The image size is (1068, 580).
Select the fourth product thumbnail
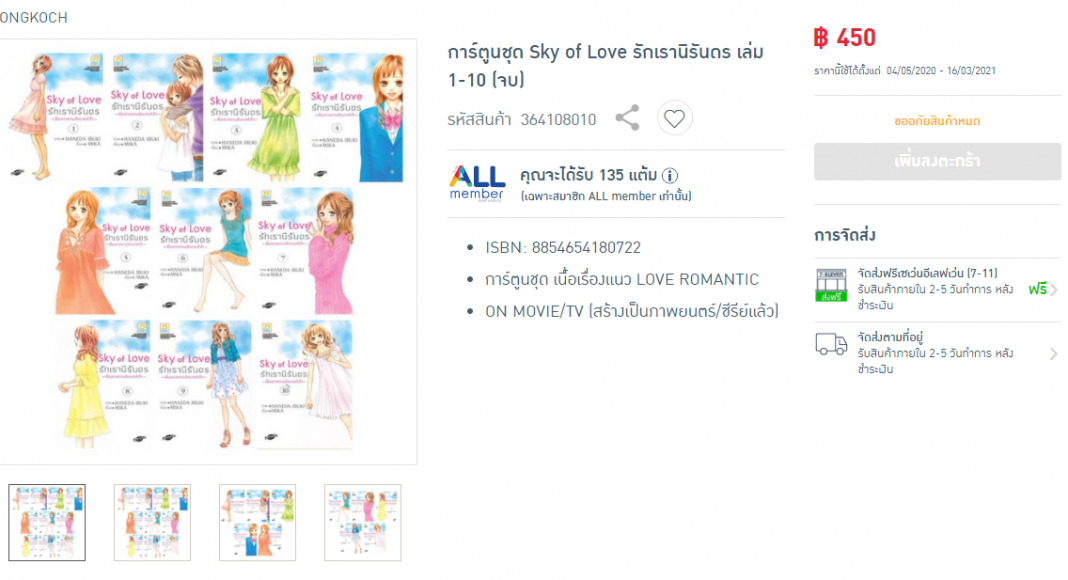point(363,523)
